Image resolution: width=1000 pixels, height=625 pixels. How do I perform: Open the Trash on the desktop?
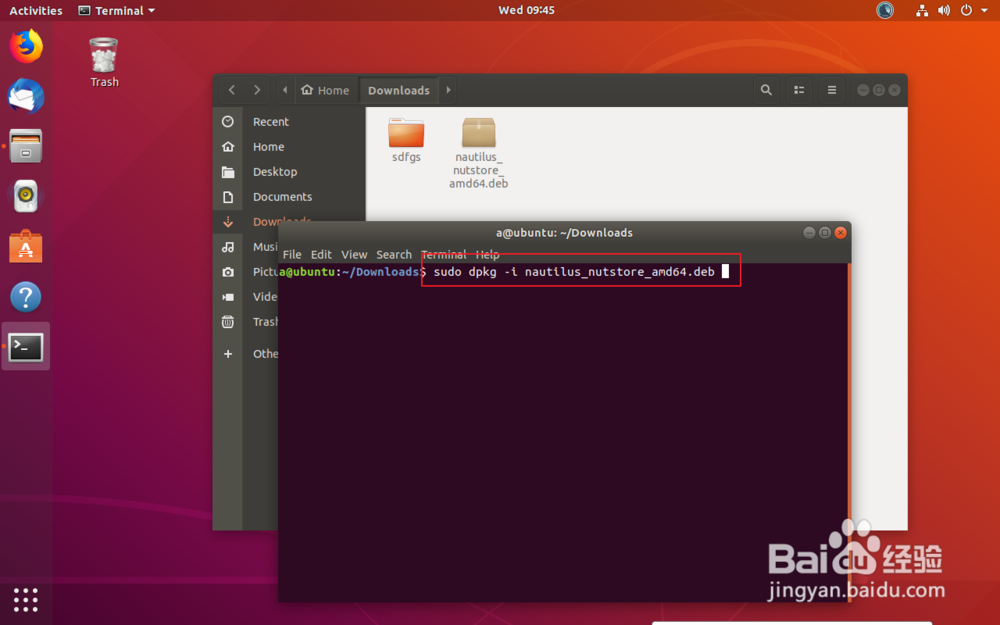[103, 55]
